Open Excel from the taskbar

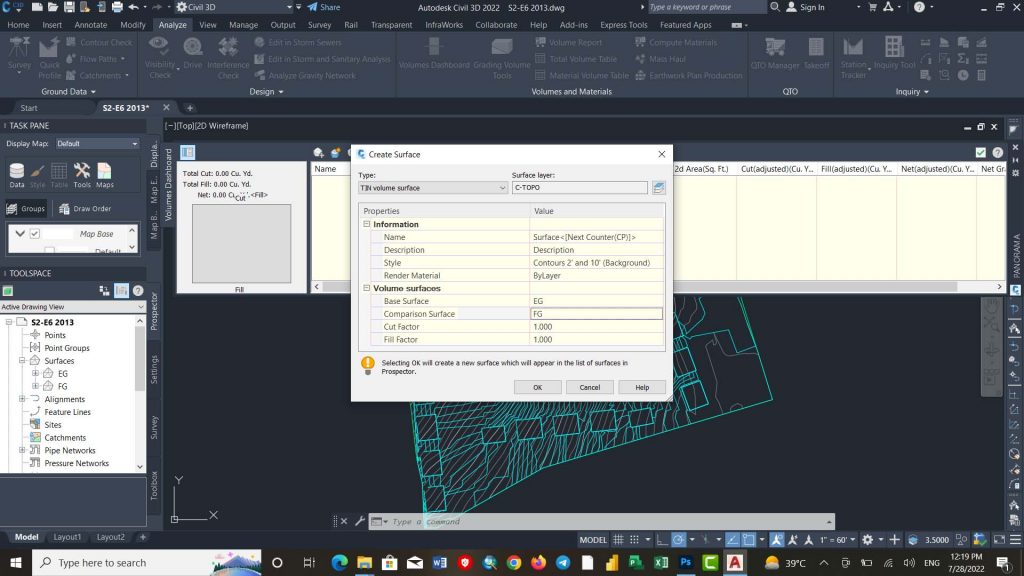coord(660,562)
